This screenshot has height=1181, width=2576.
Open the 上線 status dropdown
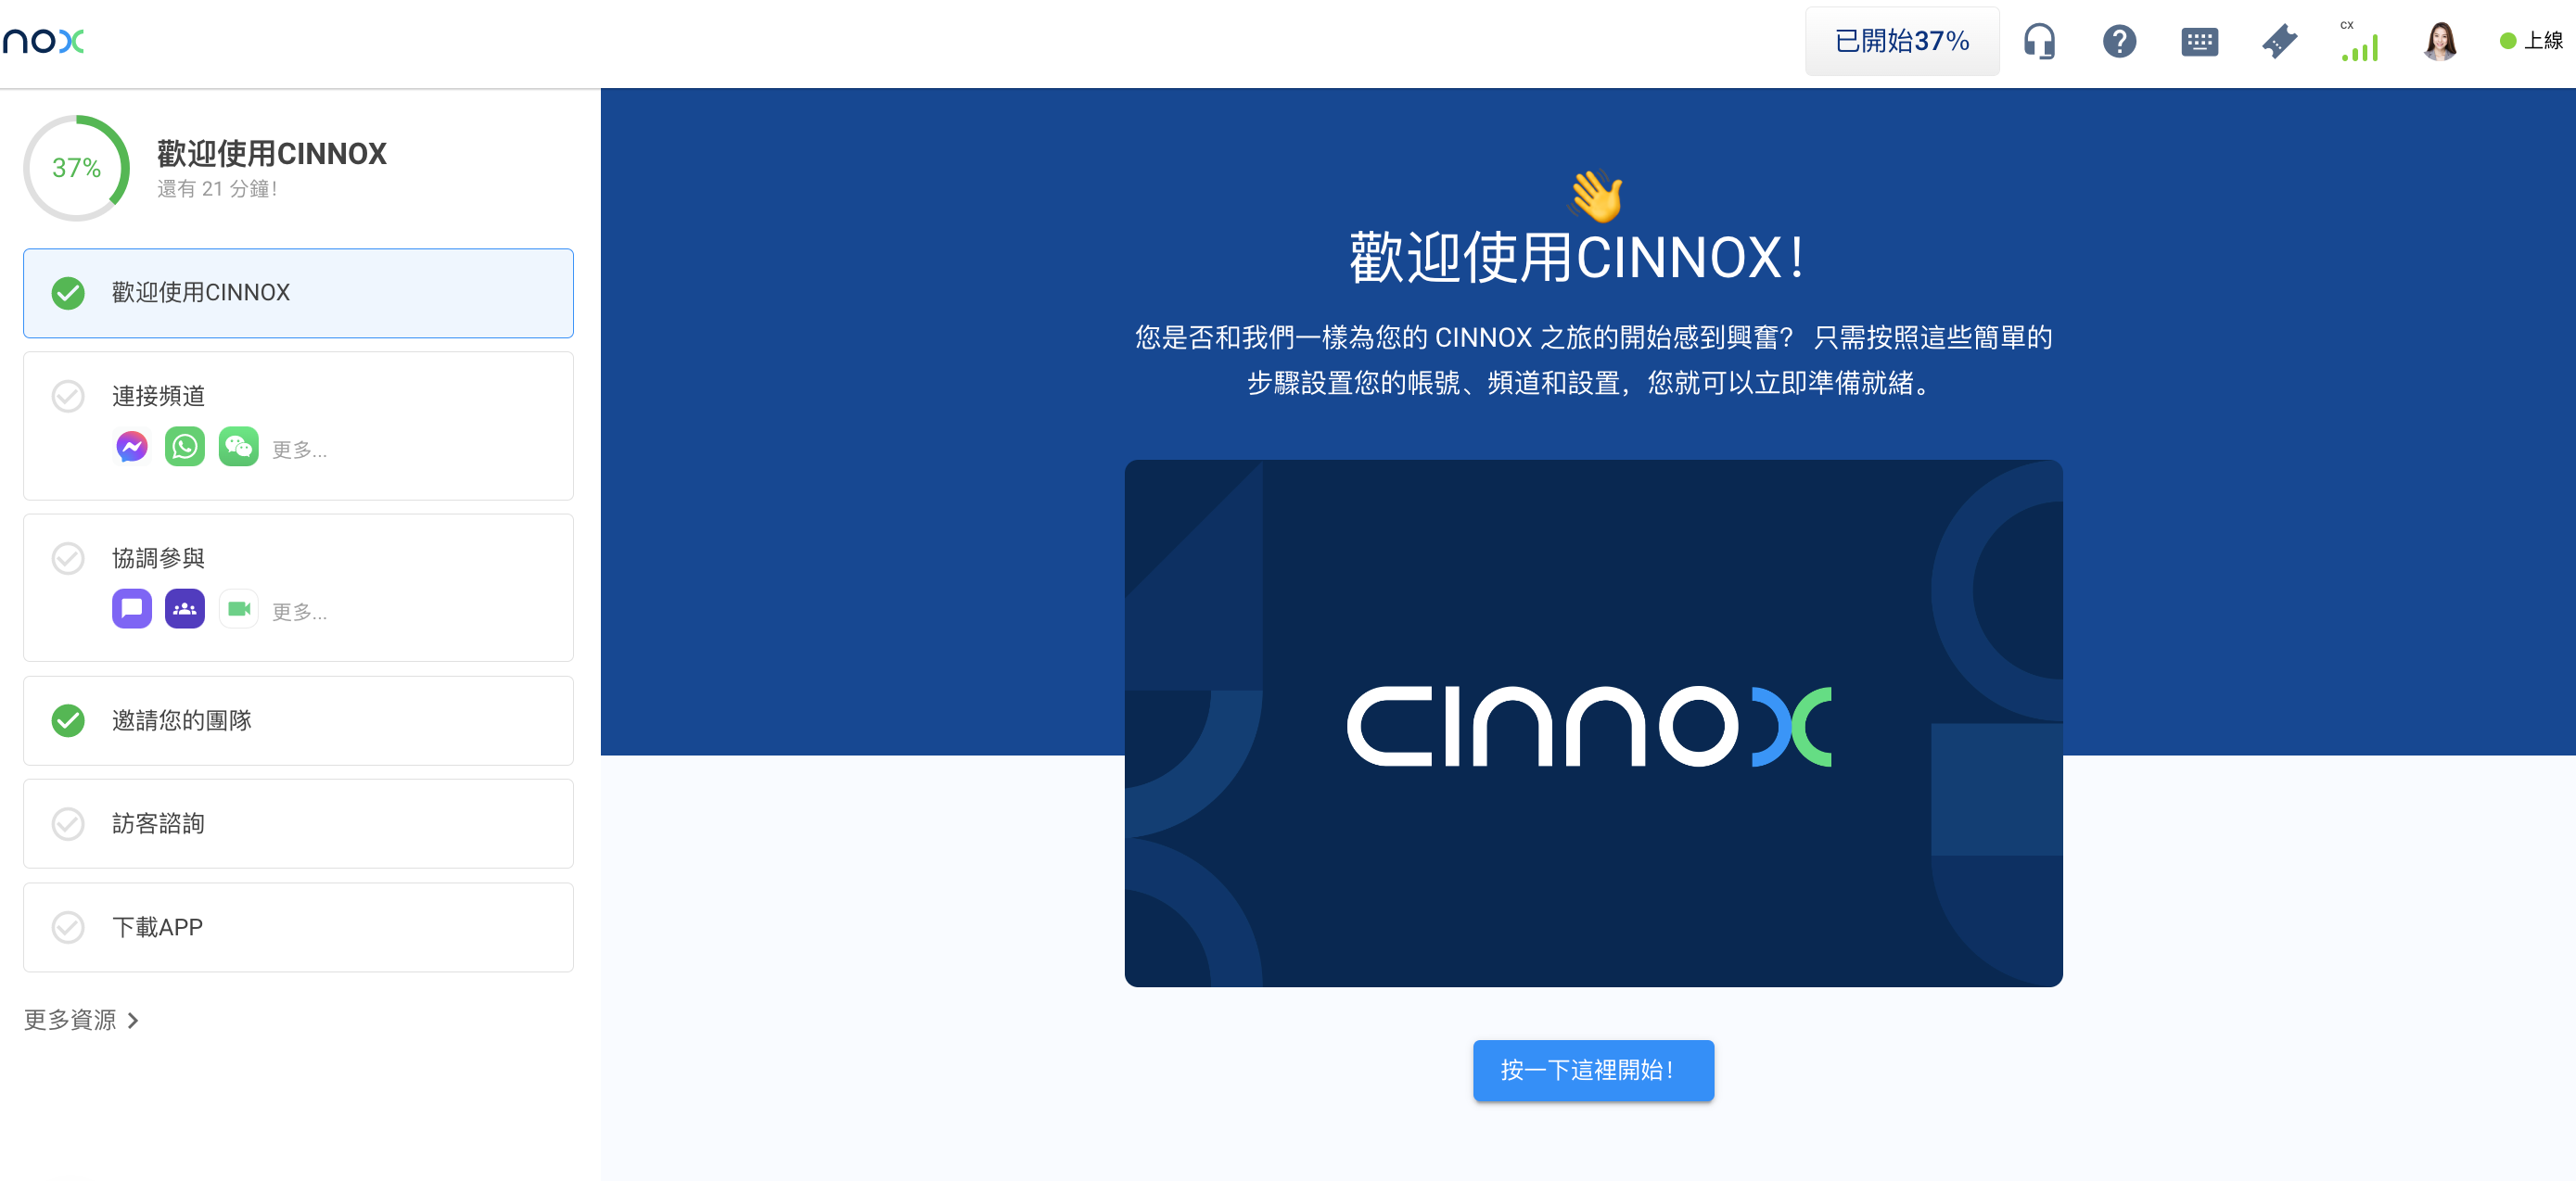pyautogui.click(x=2531, y=41)
